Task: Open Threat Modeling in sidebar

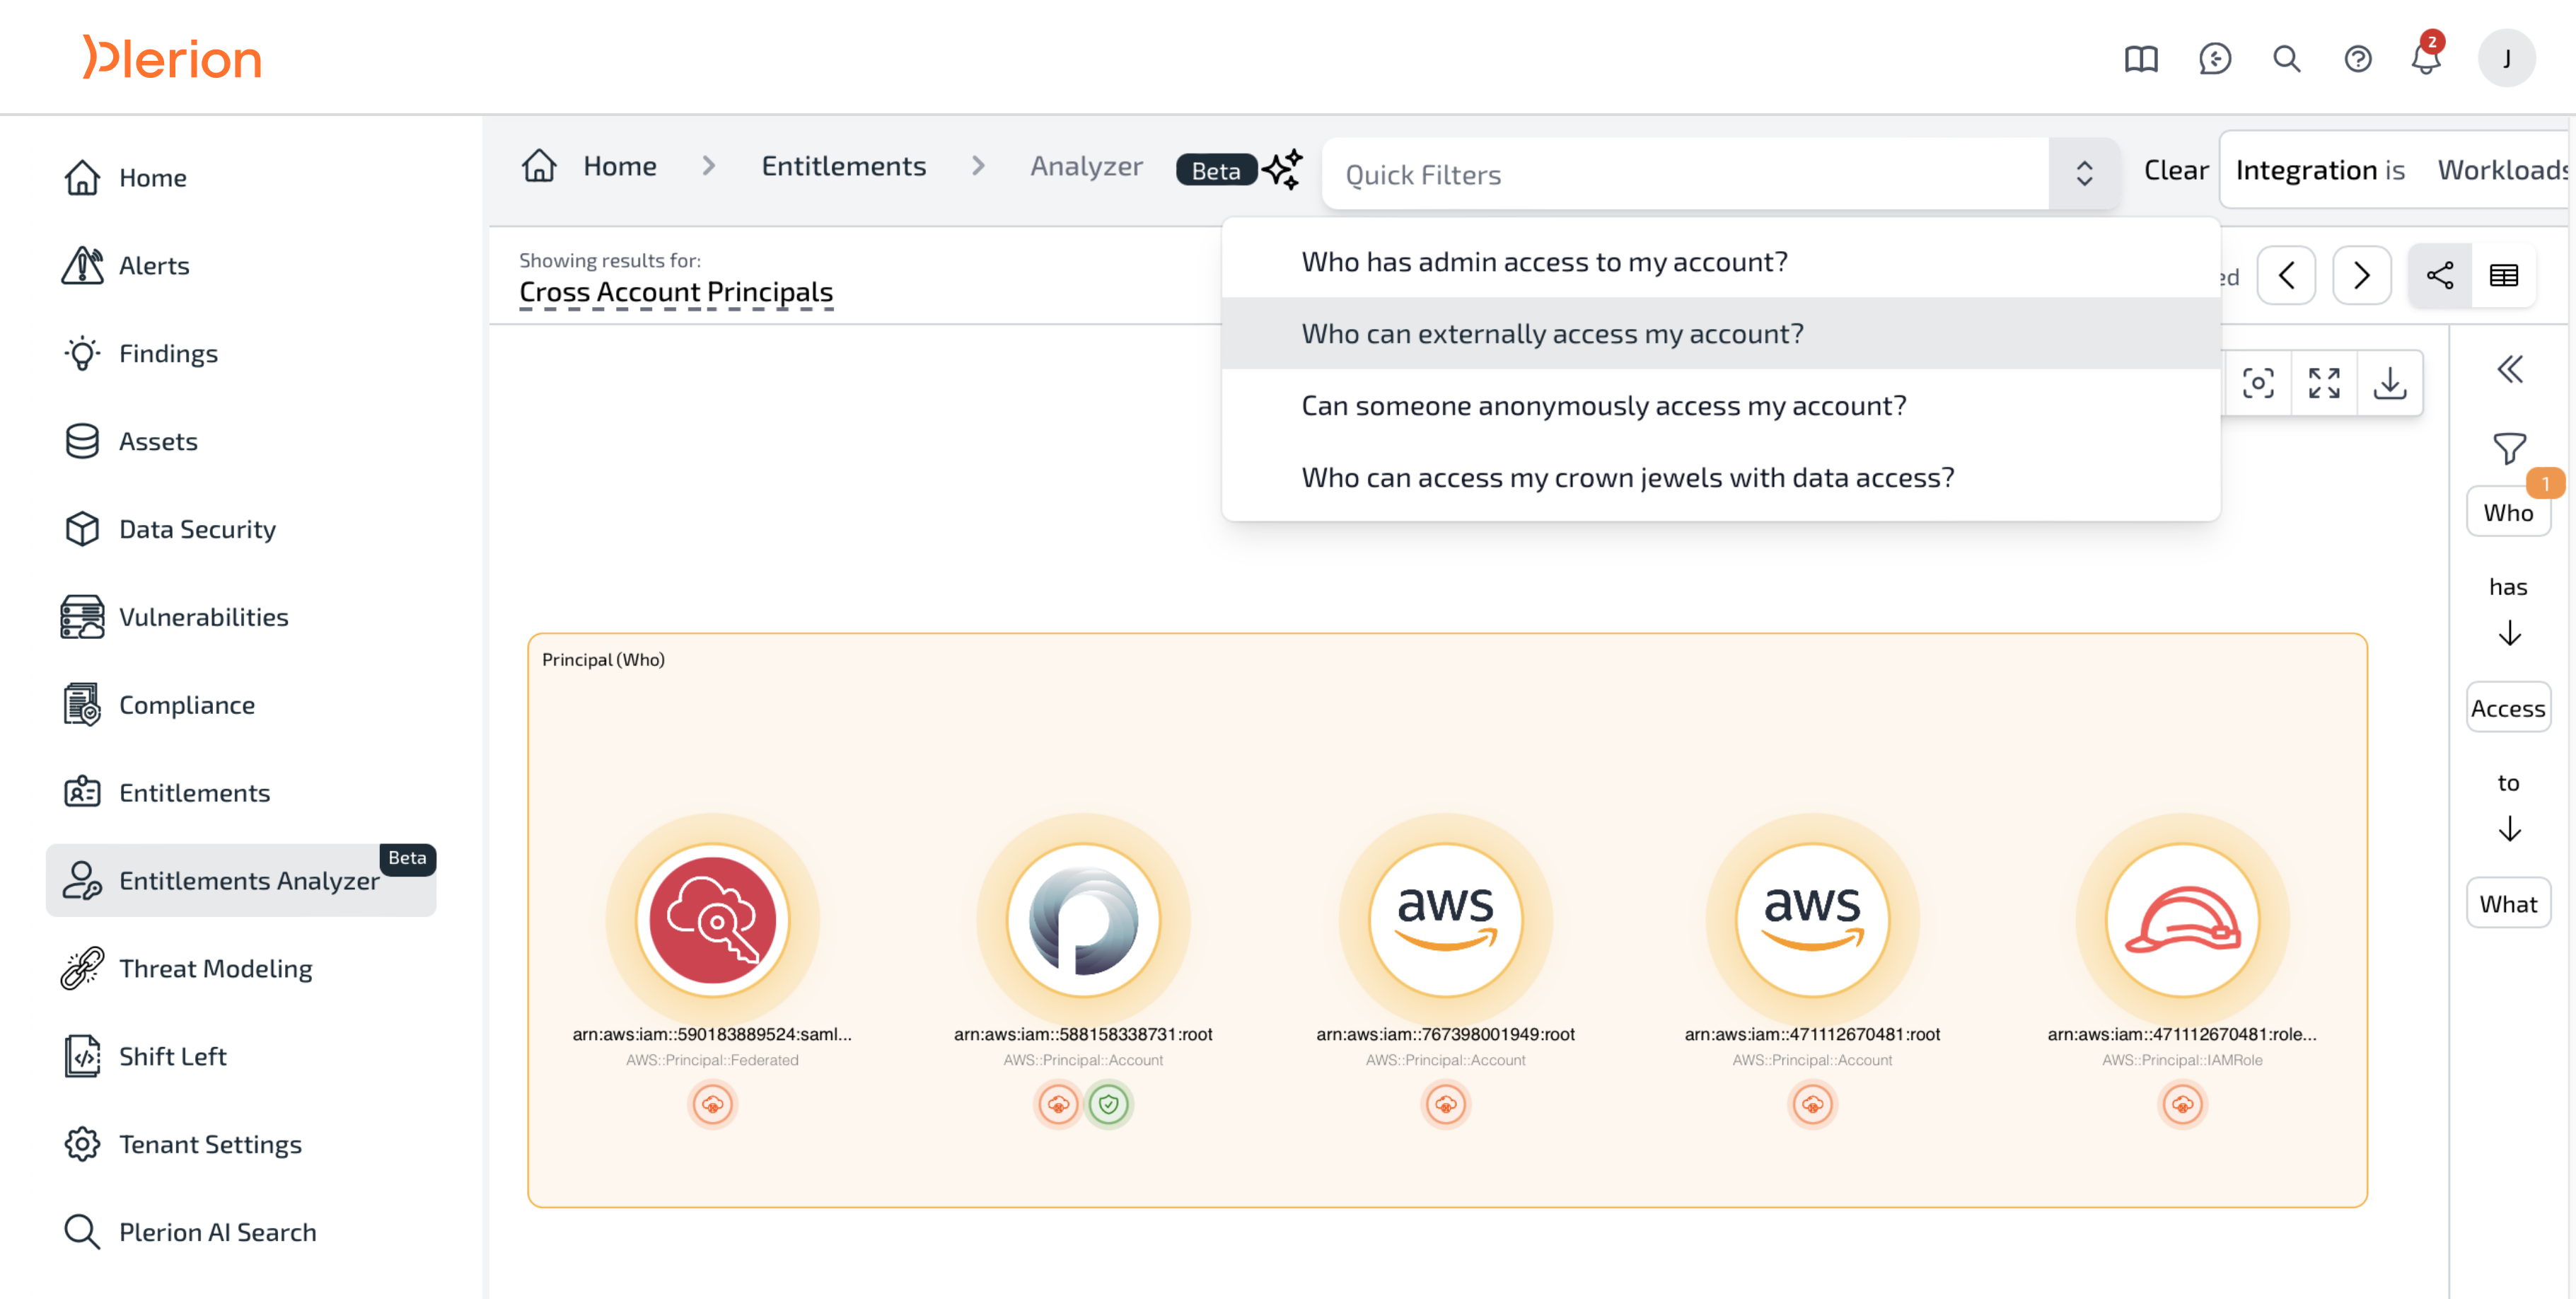Action: pos(215,968)
